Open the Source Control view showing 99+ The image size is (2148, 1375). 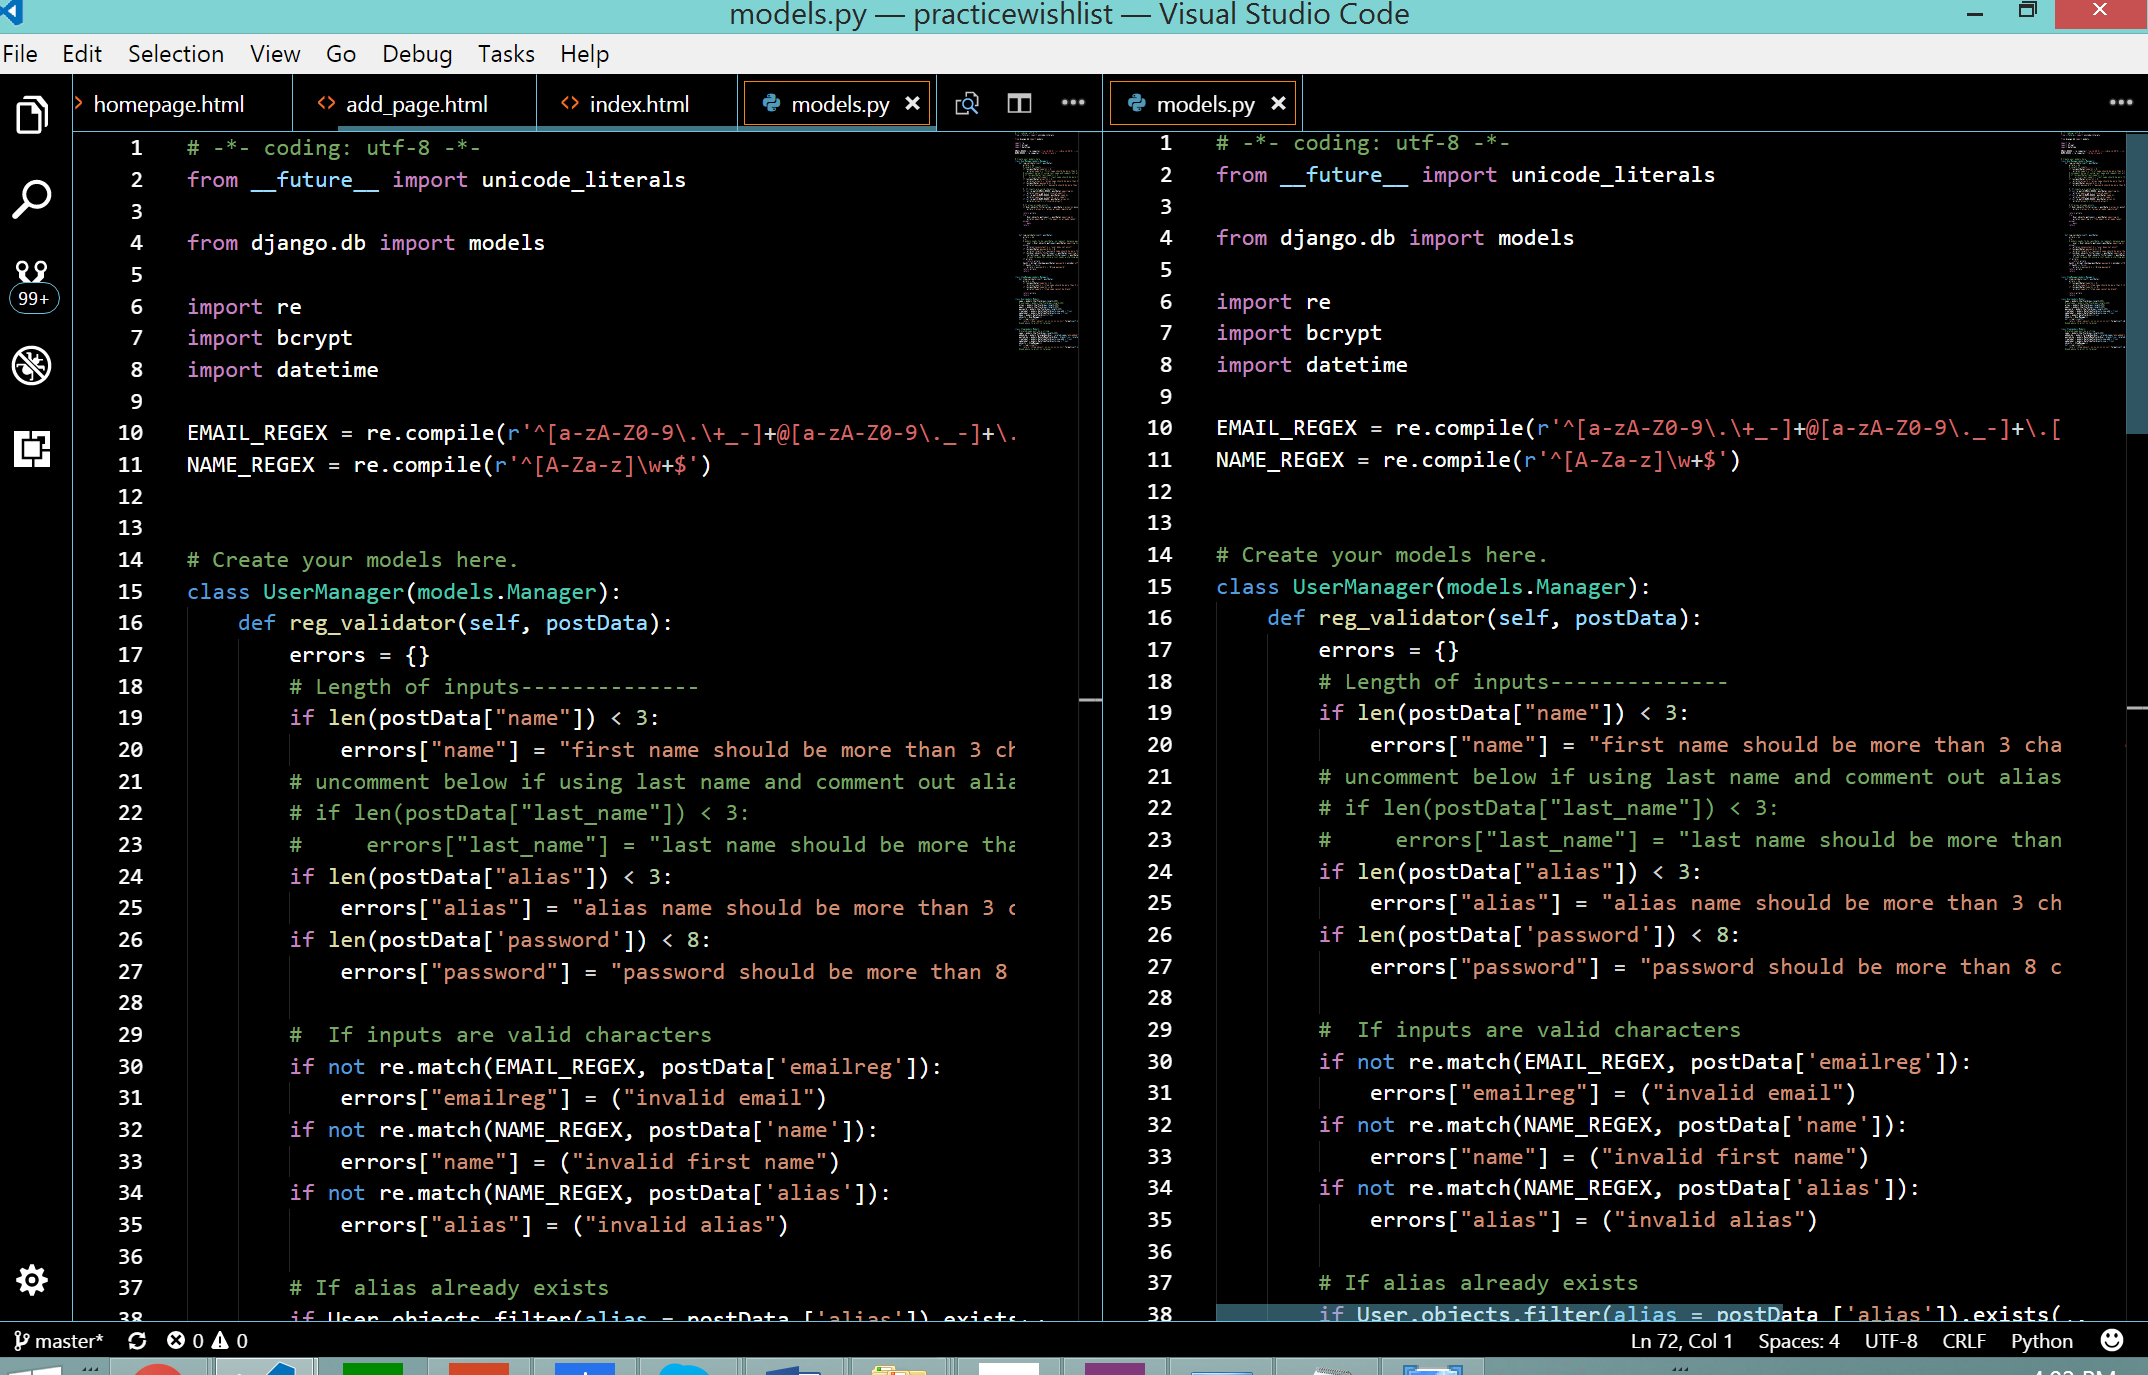point(33,284)
